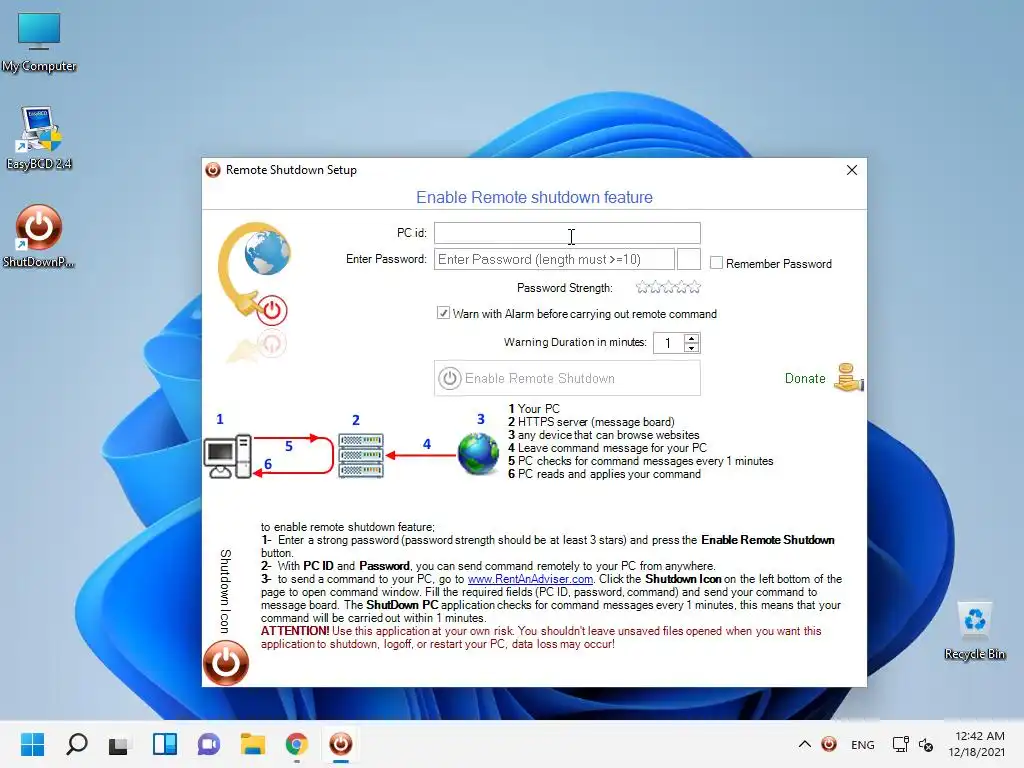This screenshot has height=768, width=1024.
Task: Open Widgets panel from taskbar
Action: pyautogui.click(x=165, y=744)
